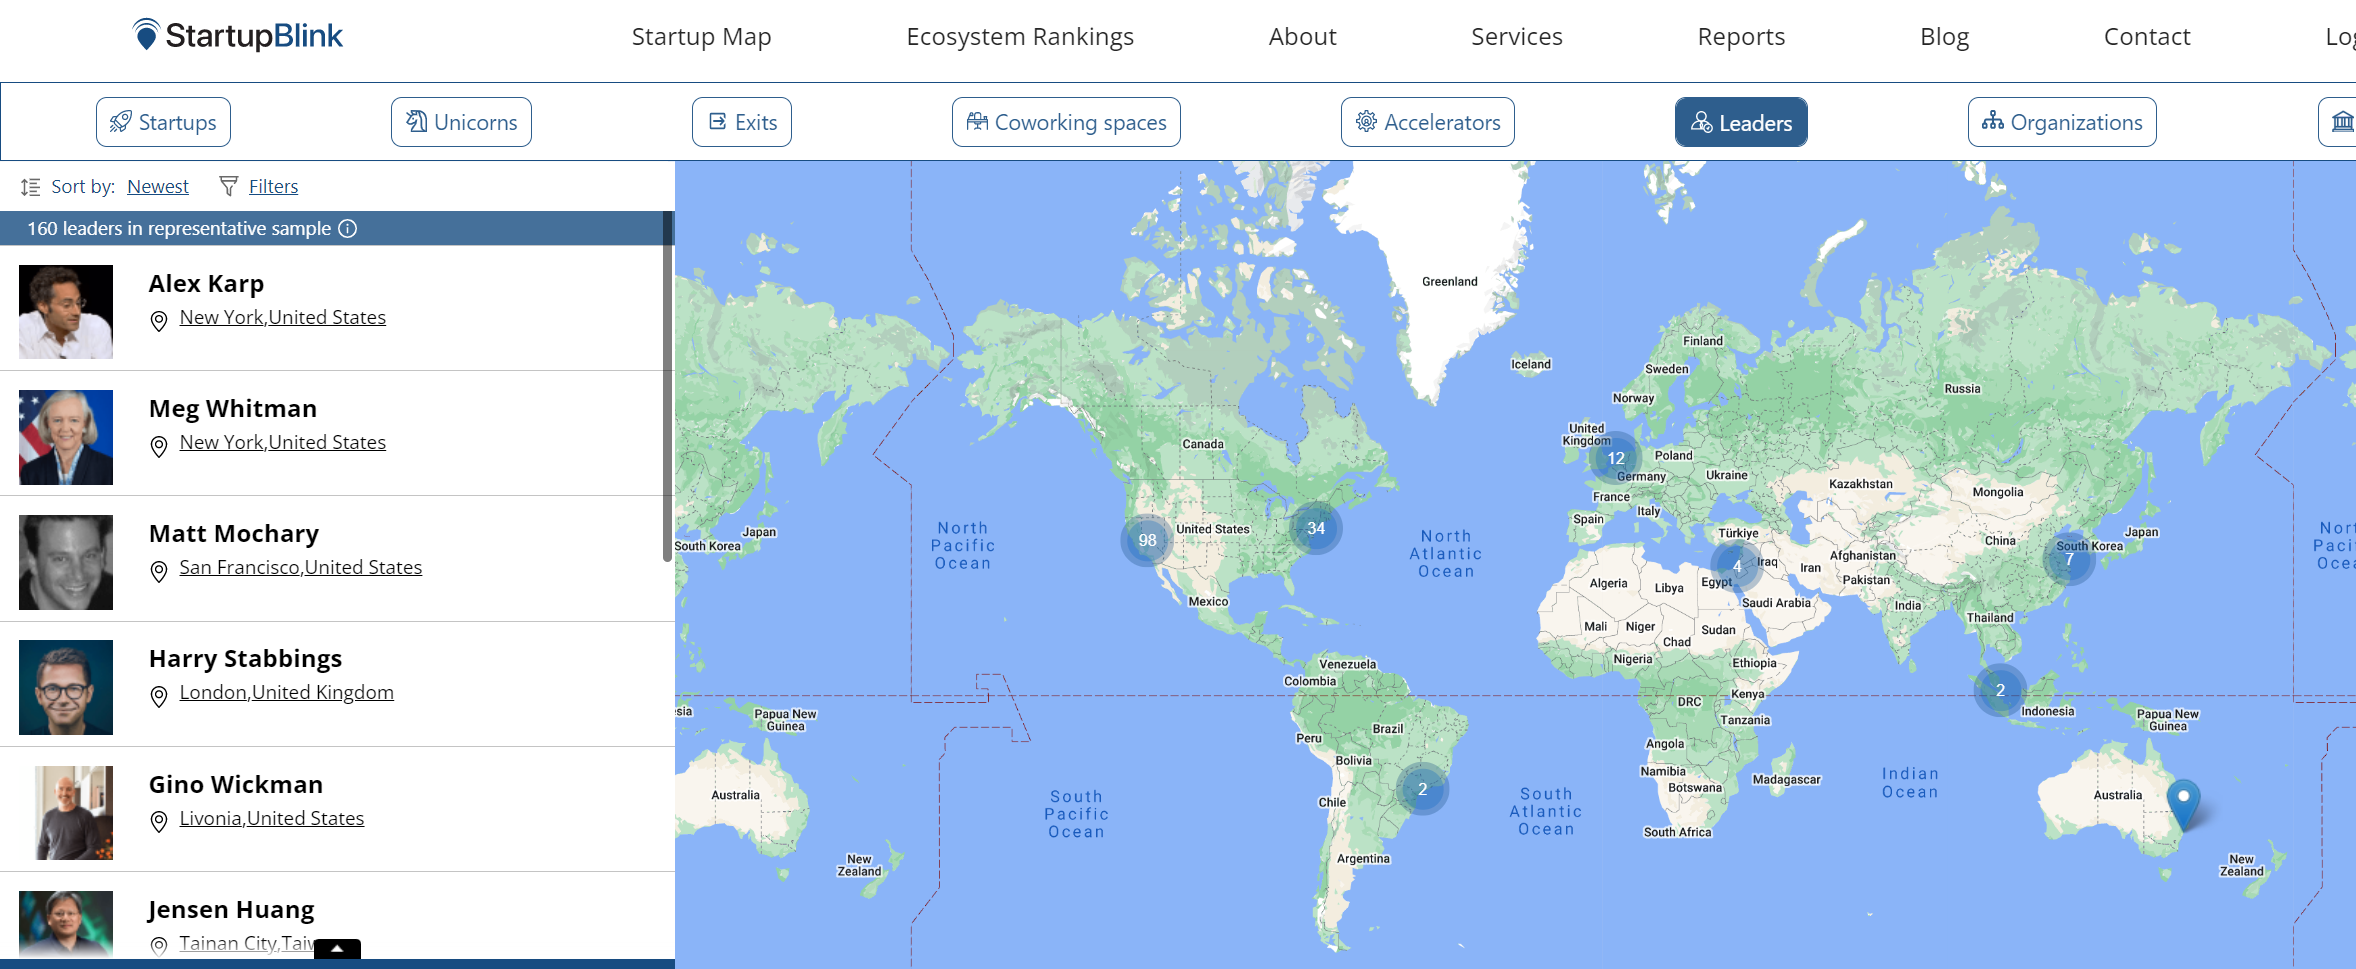Switch to the Unicorns category
The image size is (2356, 969).
click(x=461, y=122)
